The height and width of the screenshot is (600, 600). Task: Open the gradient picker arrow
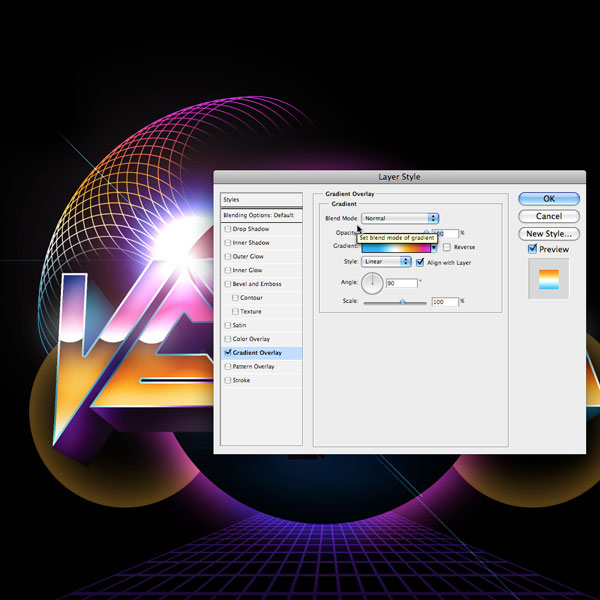pyautogui.click(x=434, y=248)
